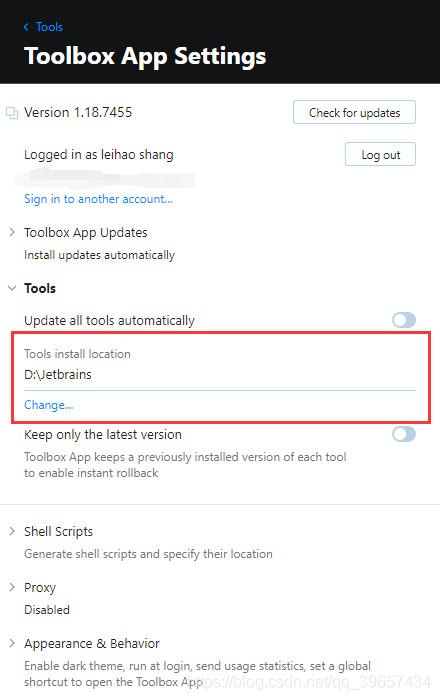
Task: Go back via the Tools link
Action: [49, 27]
